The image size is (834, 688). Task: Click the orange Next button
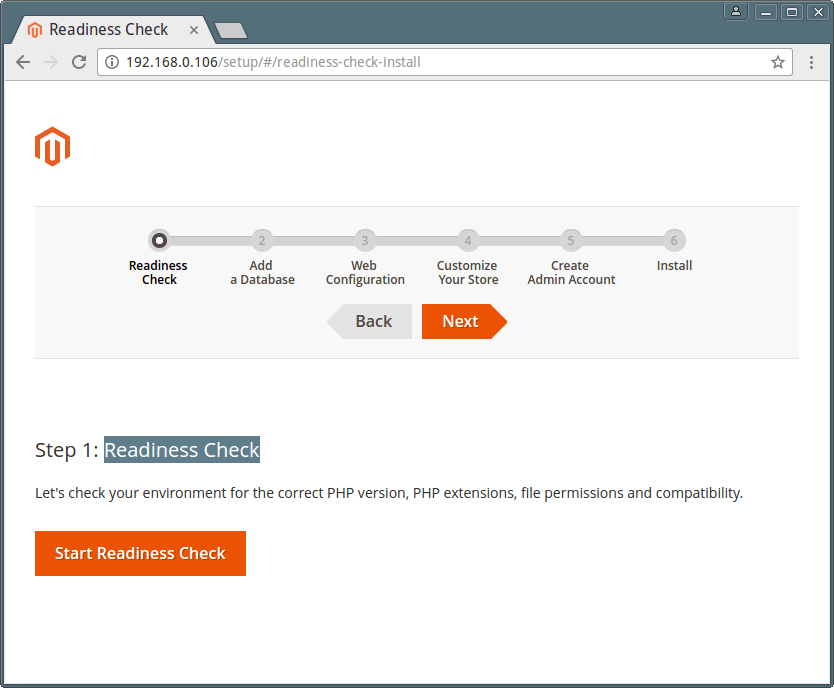[x=464, y=321]
